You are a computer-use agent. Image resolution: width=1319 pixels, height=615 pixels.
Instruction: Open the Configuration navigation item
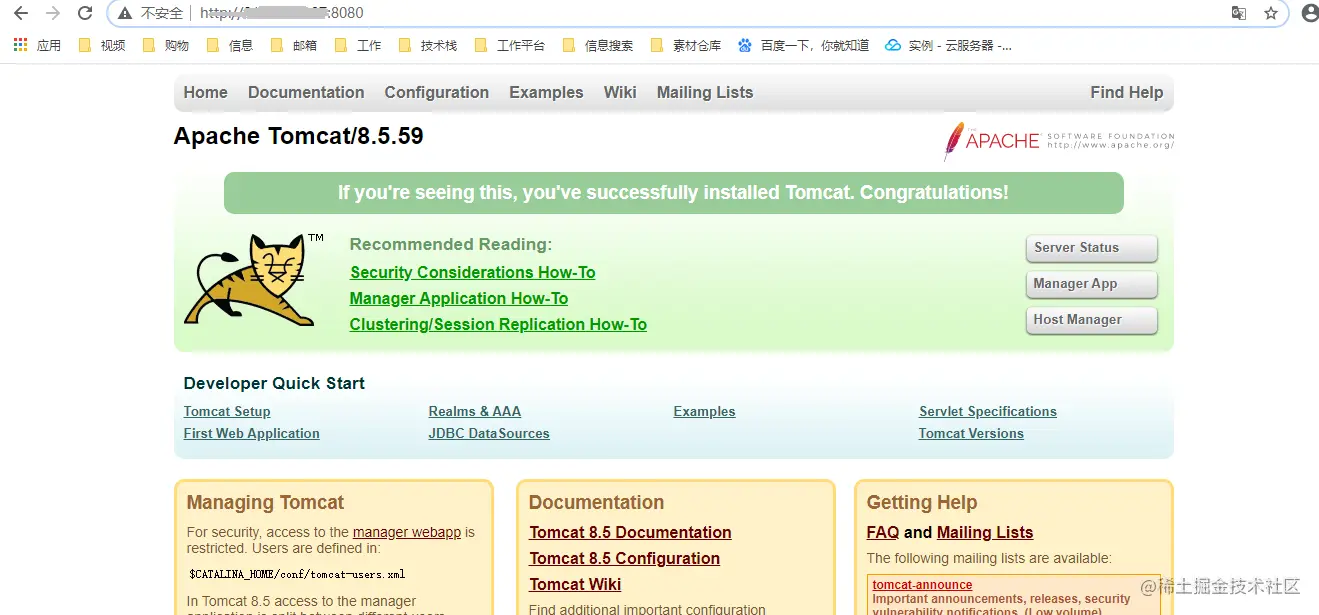pos(437,92)
